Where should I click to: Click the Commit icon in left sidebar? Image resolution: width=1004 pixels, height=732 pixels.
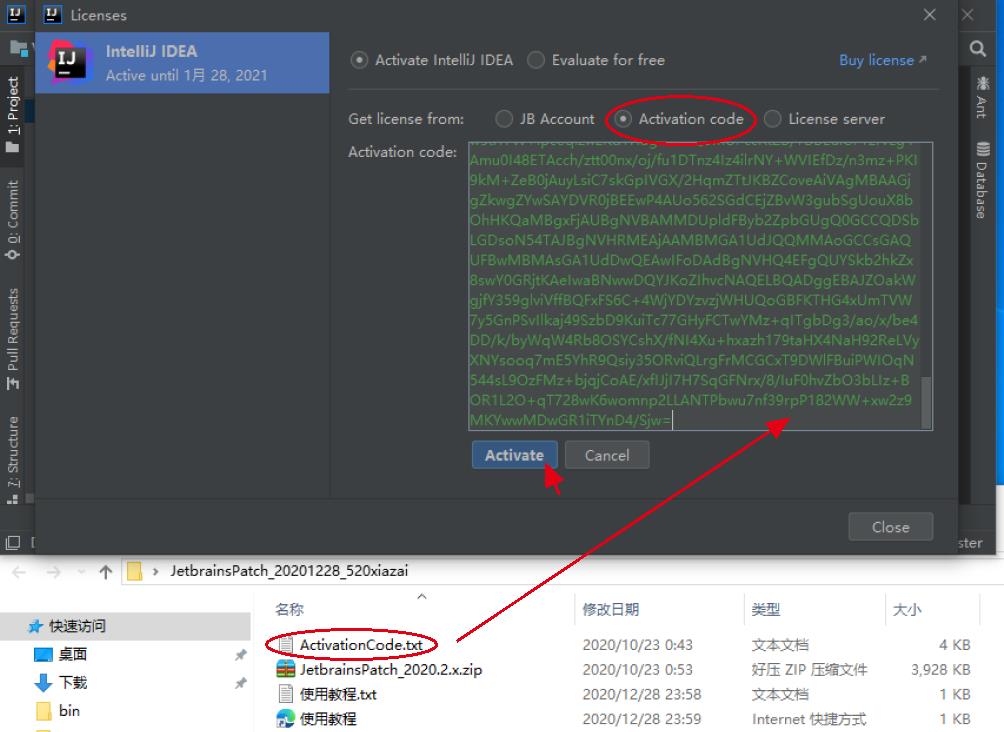coord(12,254)
